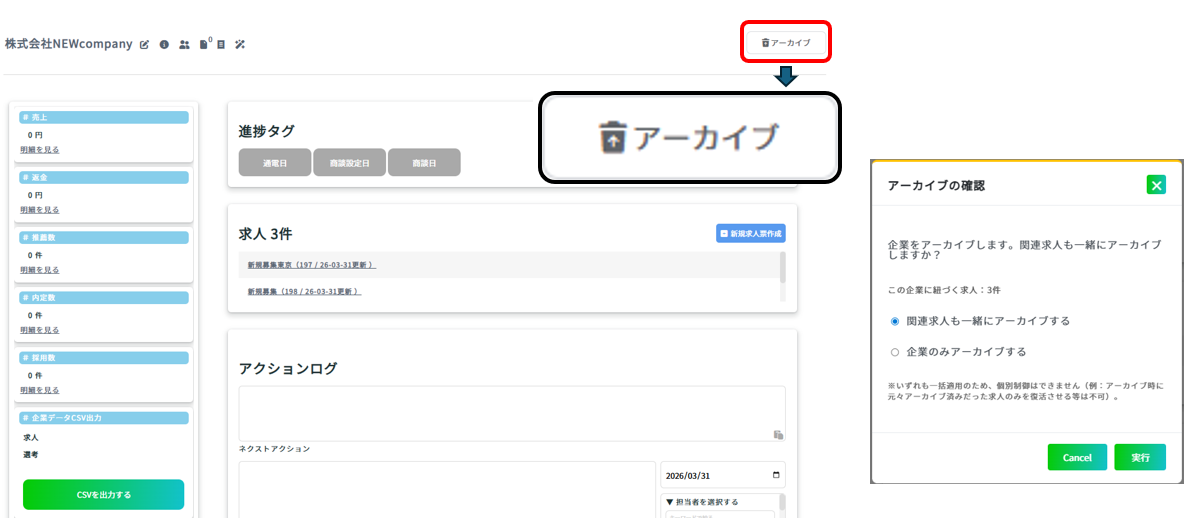The width and height of the screenshot is (1190, 525).
Task: Click the 通電日 progress tag
Action: point(274,163)
